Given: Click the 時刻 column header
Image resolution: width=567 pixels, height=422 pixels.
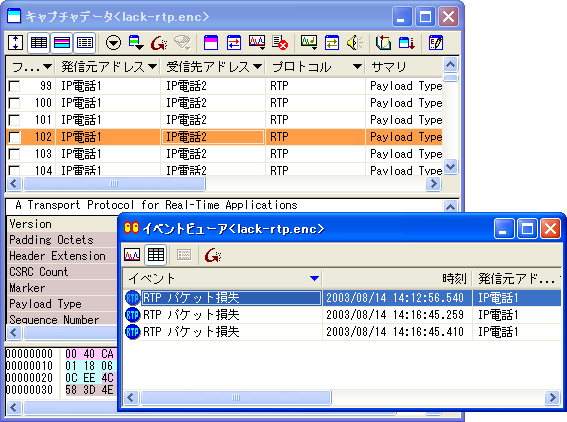Looking at the screenshot, I should (x=455, y=278).
